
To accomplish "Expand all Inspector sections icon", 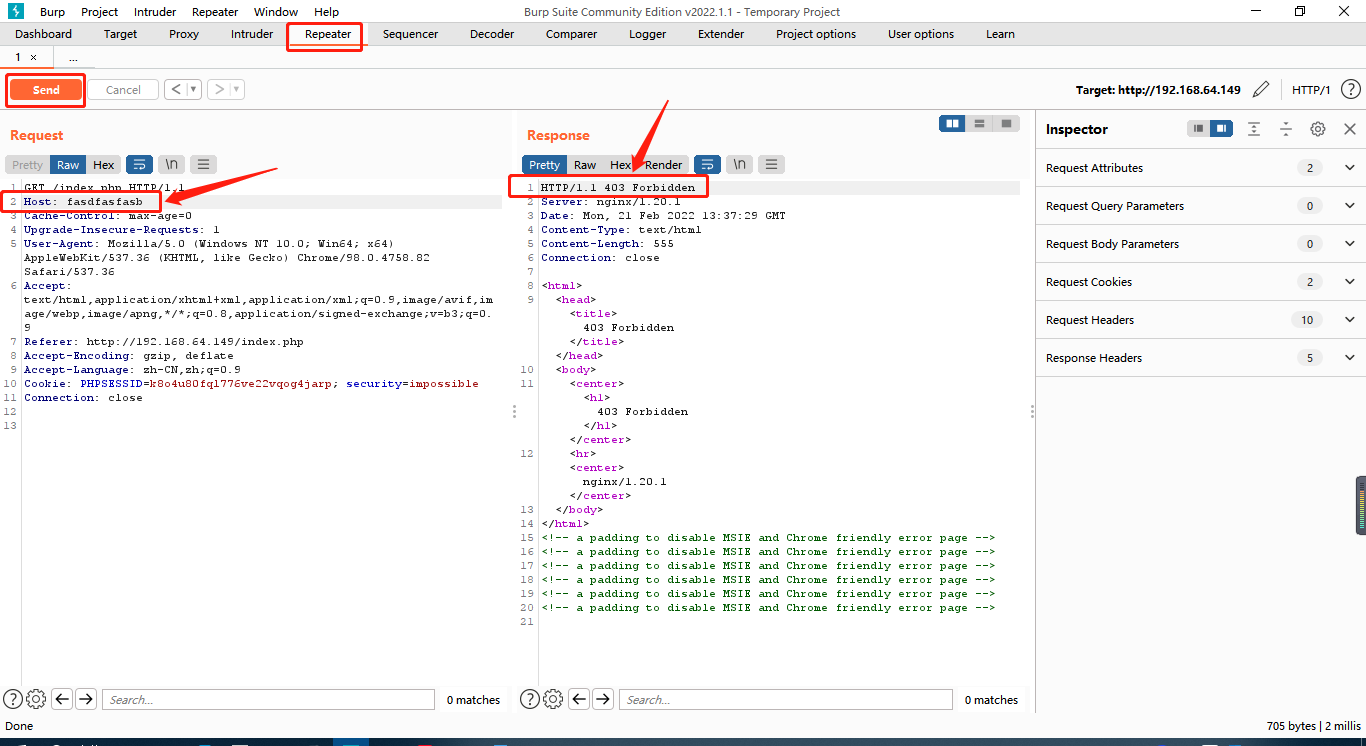I will (x=1254, y=129).
